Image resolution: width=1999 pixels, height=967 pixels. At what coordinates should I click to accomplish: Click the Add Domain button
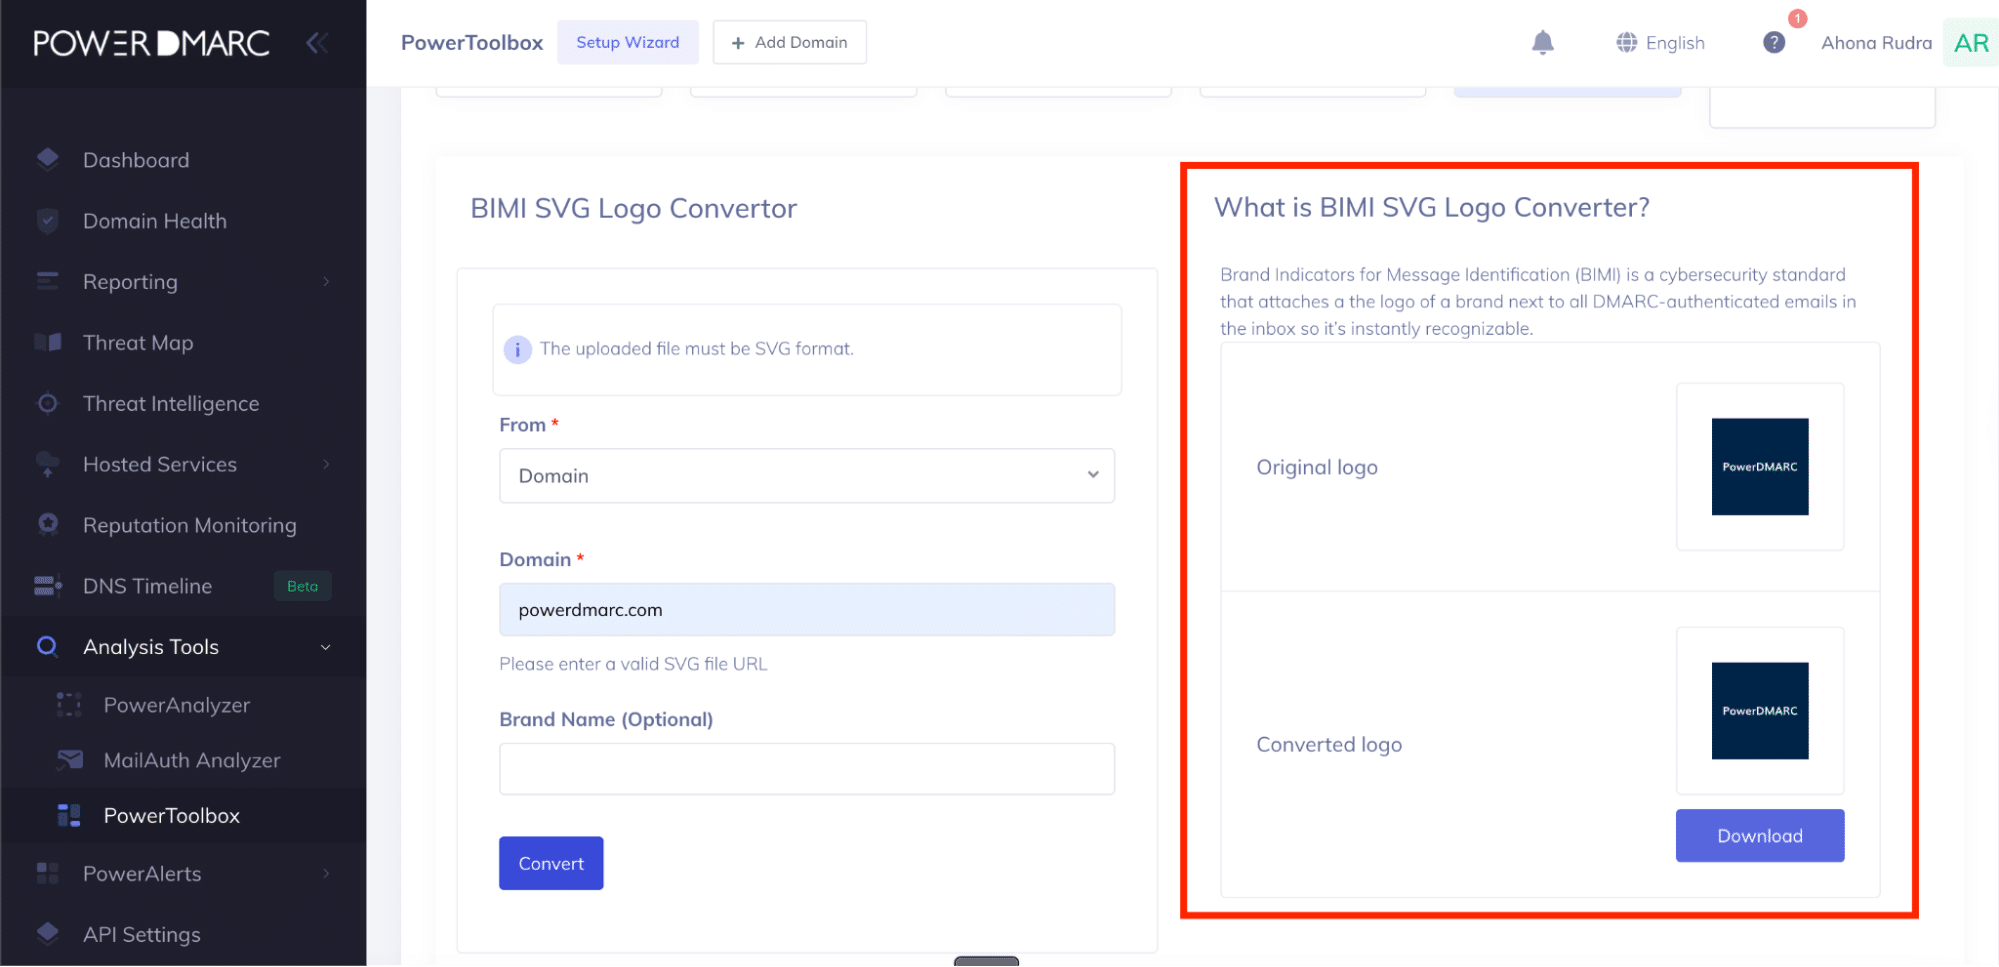(790, 43)
